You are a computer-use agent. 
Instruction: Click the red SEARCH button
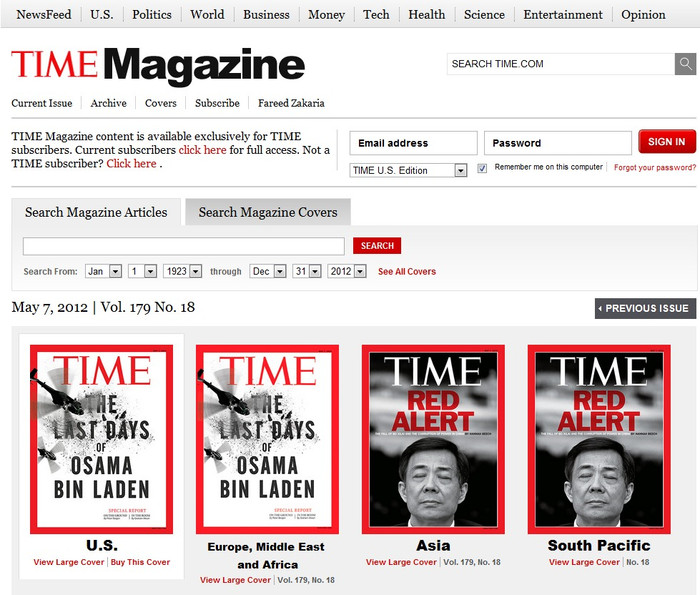click(377, 246)
